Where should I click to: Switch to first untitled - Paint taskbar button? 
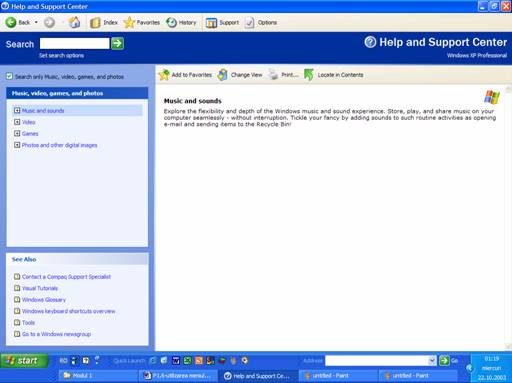(x=338, y=376)
